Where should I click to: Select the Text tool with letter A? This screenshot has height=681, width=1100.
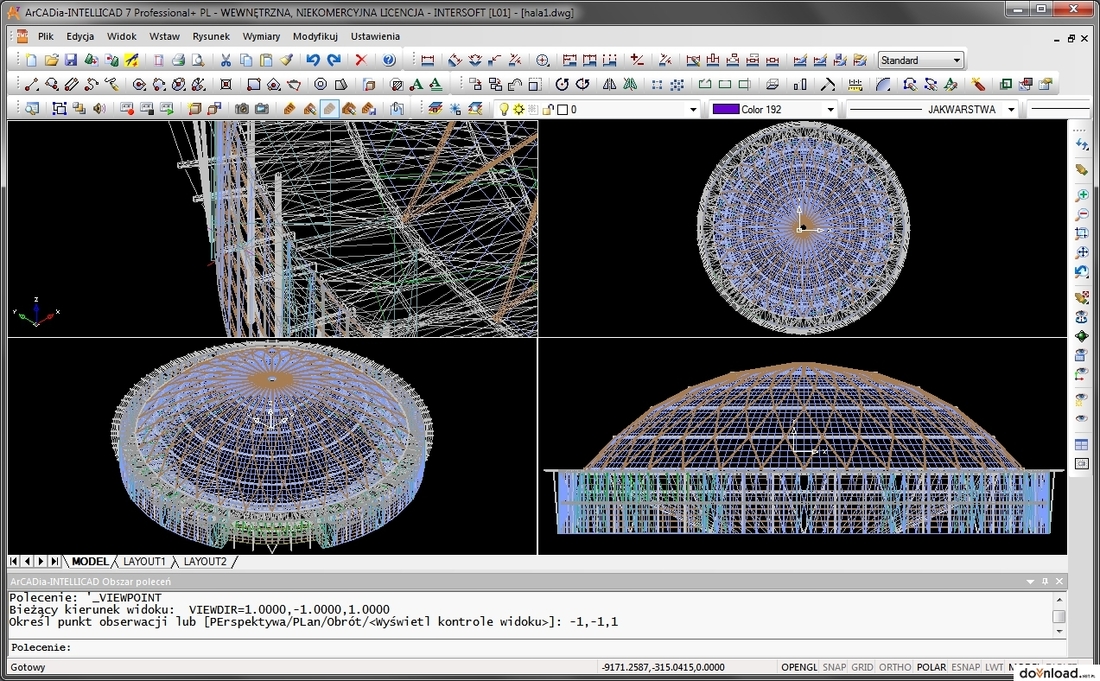[416, 85]
